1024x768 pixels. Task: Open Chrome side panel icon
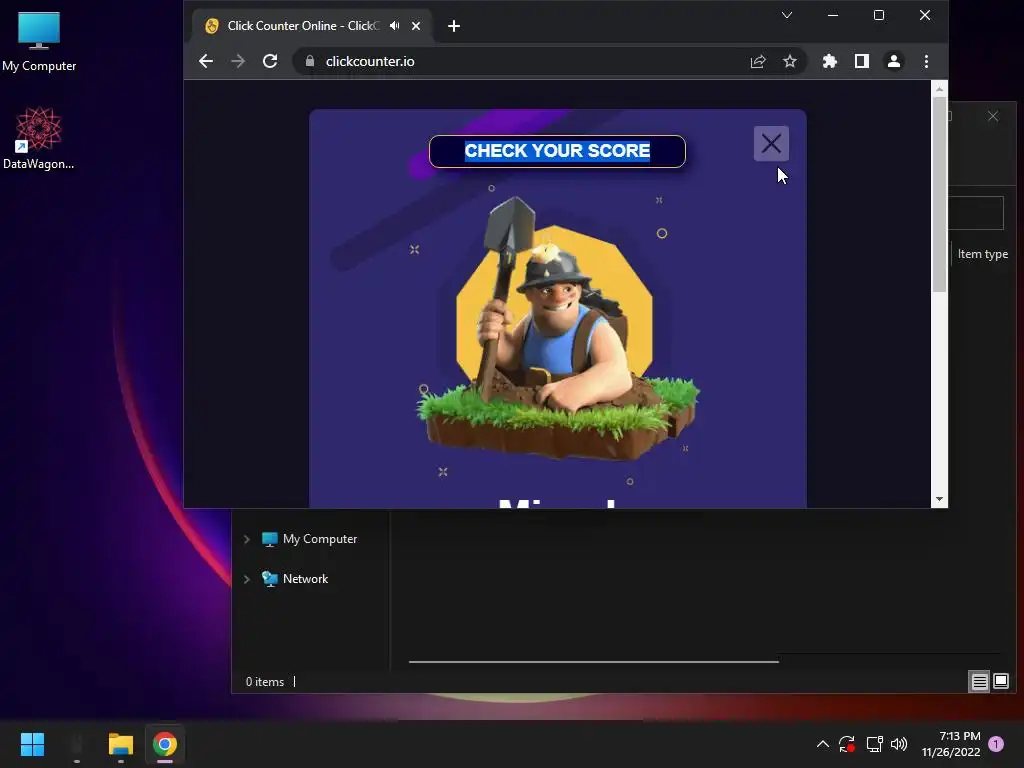point(861,61)
